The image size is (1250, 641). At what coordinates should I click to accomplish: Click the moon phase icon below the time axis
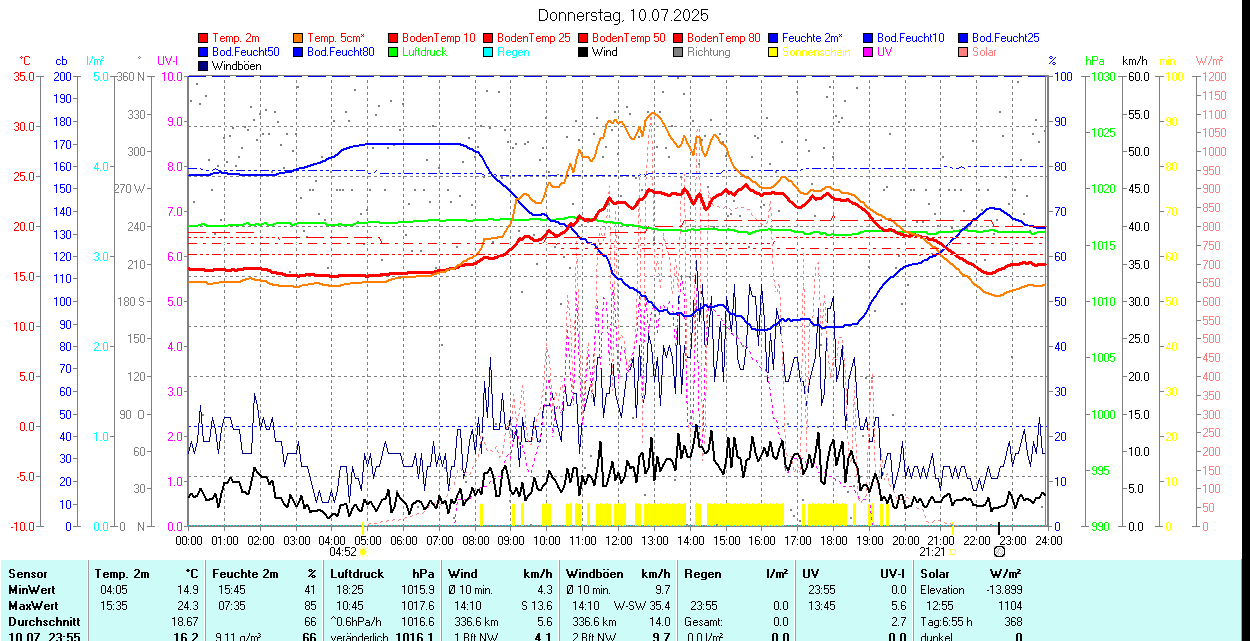(x=998, y=551)
